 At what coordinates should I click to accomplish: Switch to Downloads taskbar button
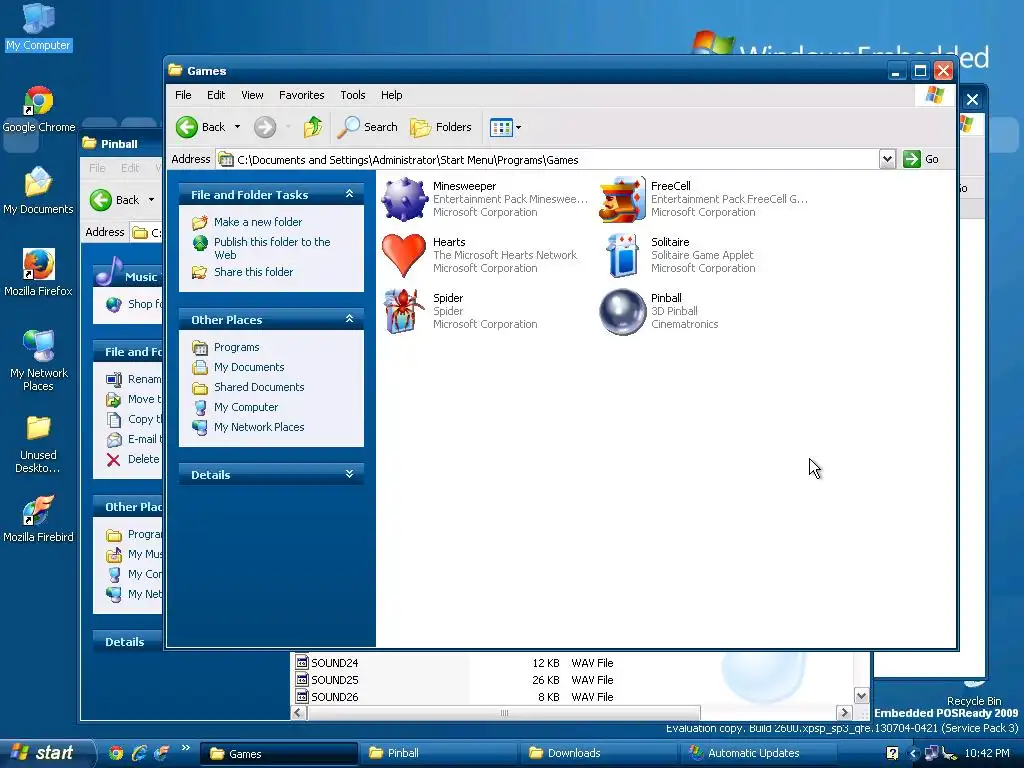coord(597,753)
